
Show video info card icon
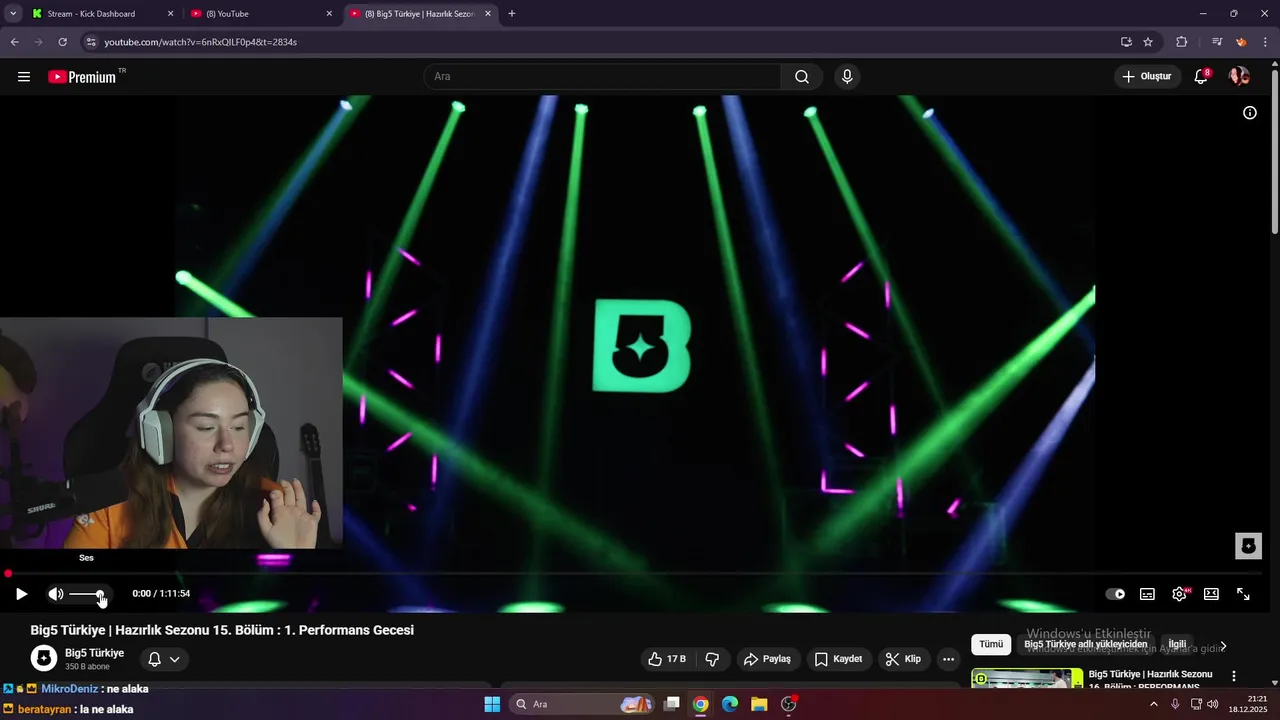click(x=1250, y=113)
